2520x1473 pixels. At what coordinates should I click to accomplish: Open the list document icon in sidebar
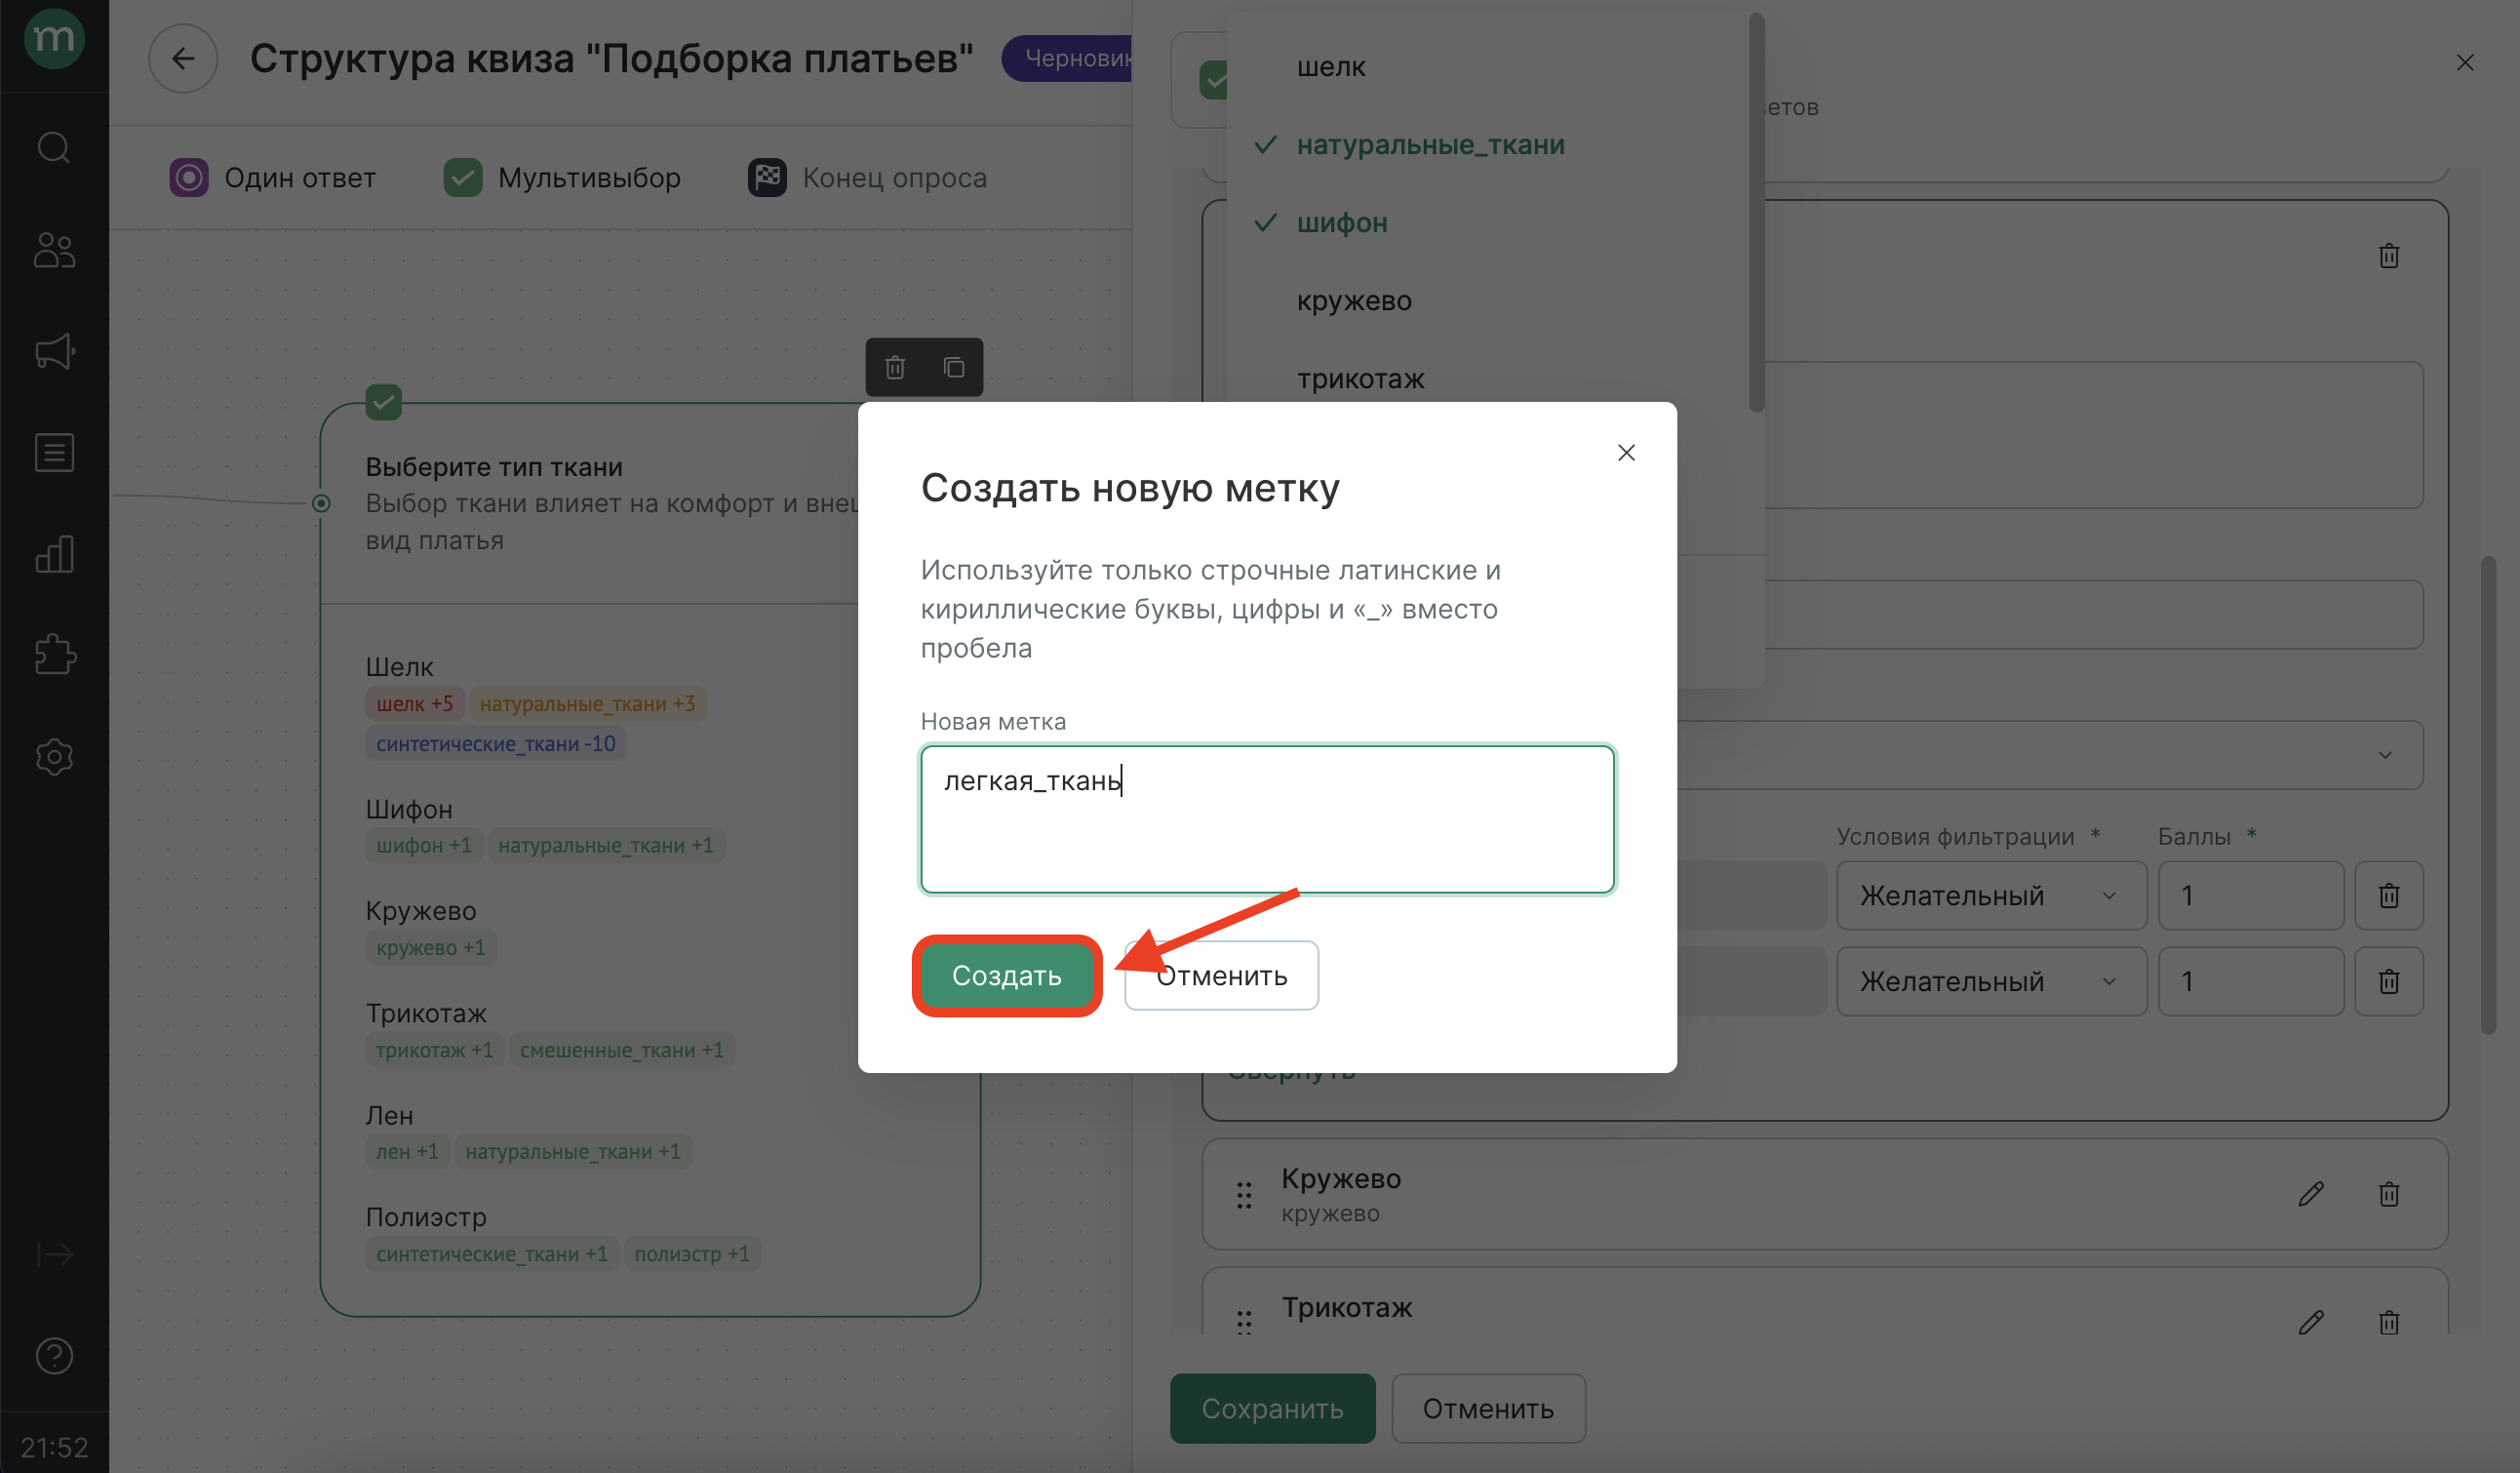point(54,452)
